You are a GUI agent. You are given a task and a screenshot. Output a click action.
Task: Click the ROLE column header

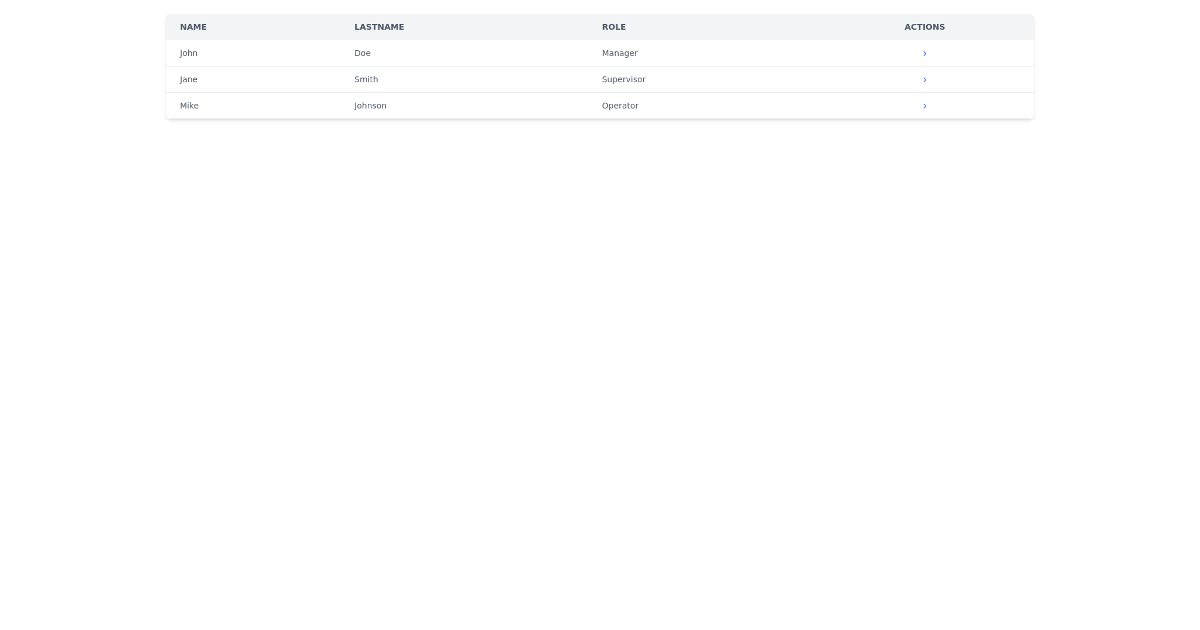[613, 27]
